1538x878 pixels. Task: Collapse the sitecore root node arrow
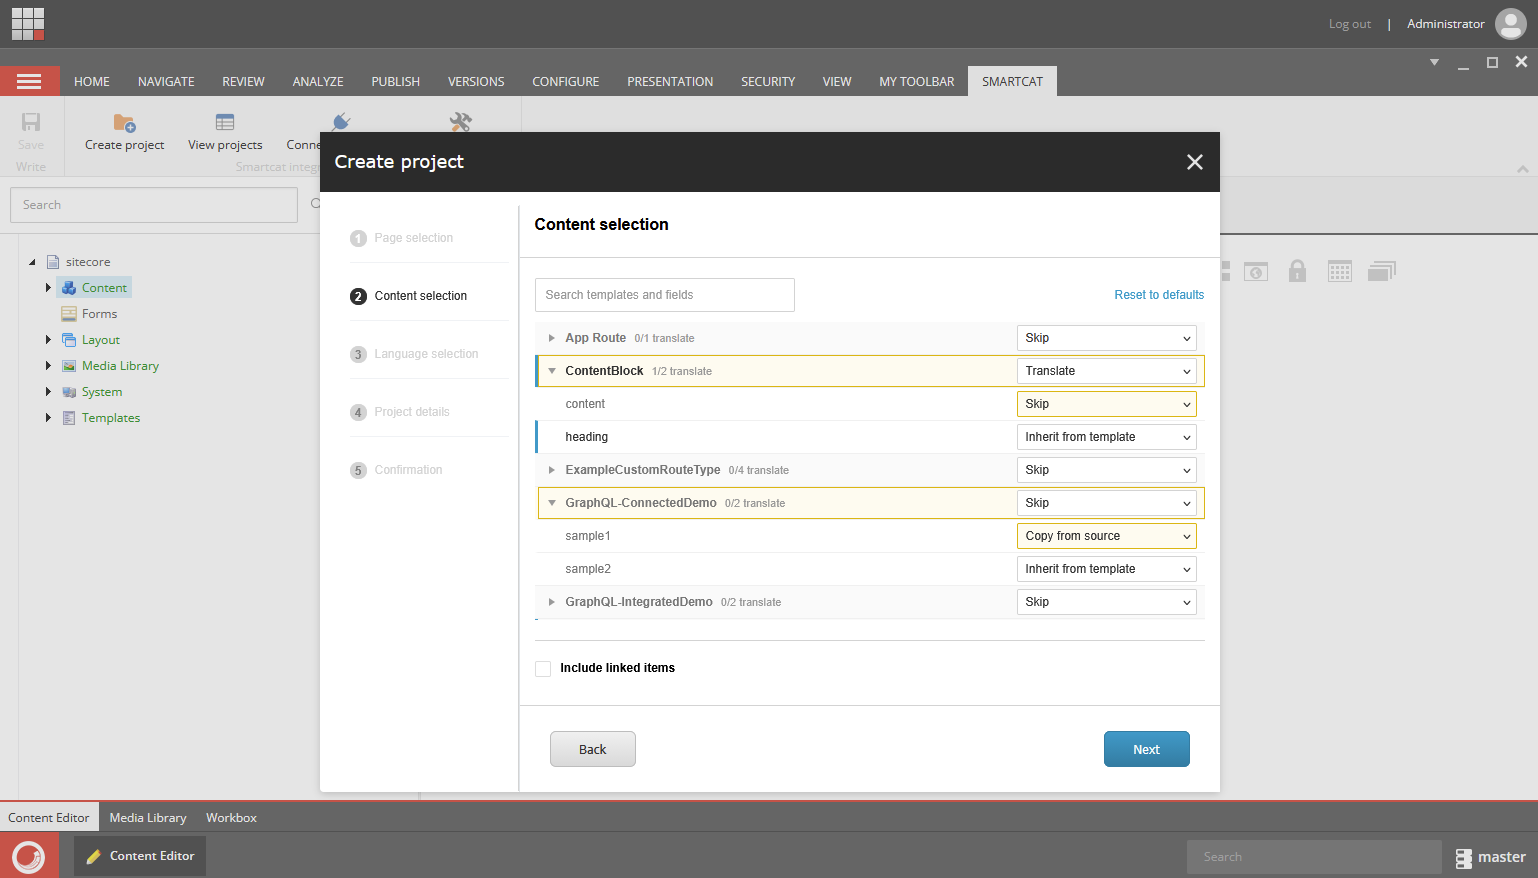pyautogui.click(x=32, y=262)
